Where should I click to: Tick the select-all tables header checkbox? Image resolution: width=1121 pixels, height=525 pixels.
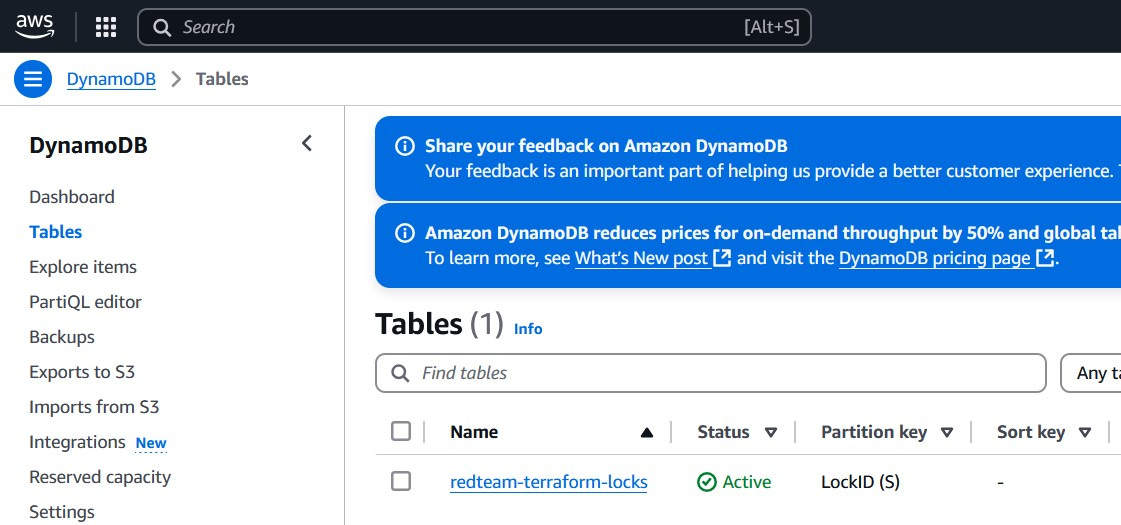[401, 431]
